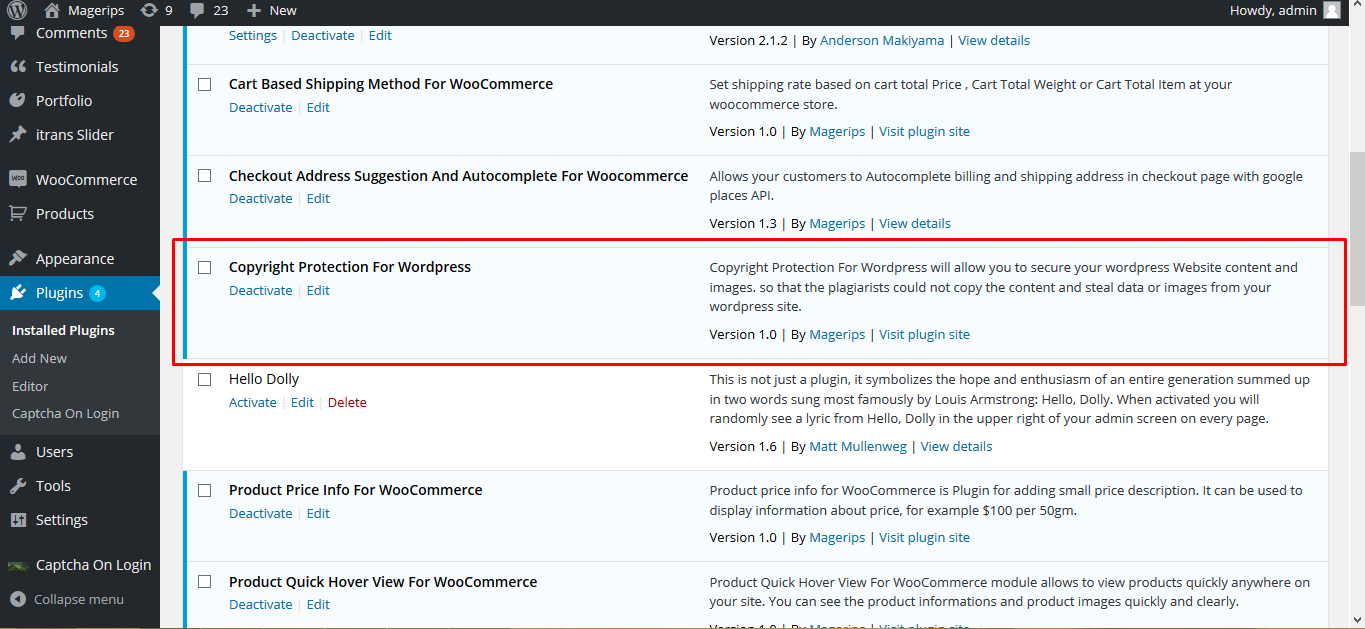Deactivate Copyright Protection For Wordpress plugin
The height and width of the screenshot is (629, 1365).
261,290
